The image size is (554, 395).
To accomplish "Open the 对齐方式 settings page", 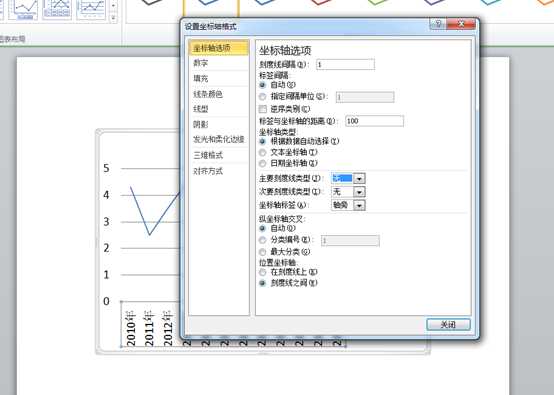I will (x=219, y=171).
